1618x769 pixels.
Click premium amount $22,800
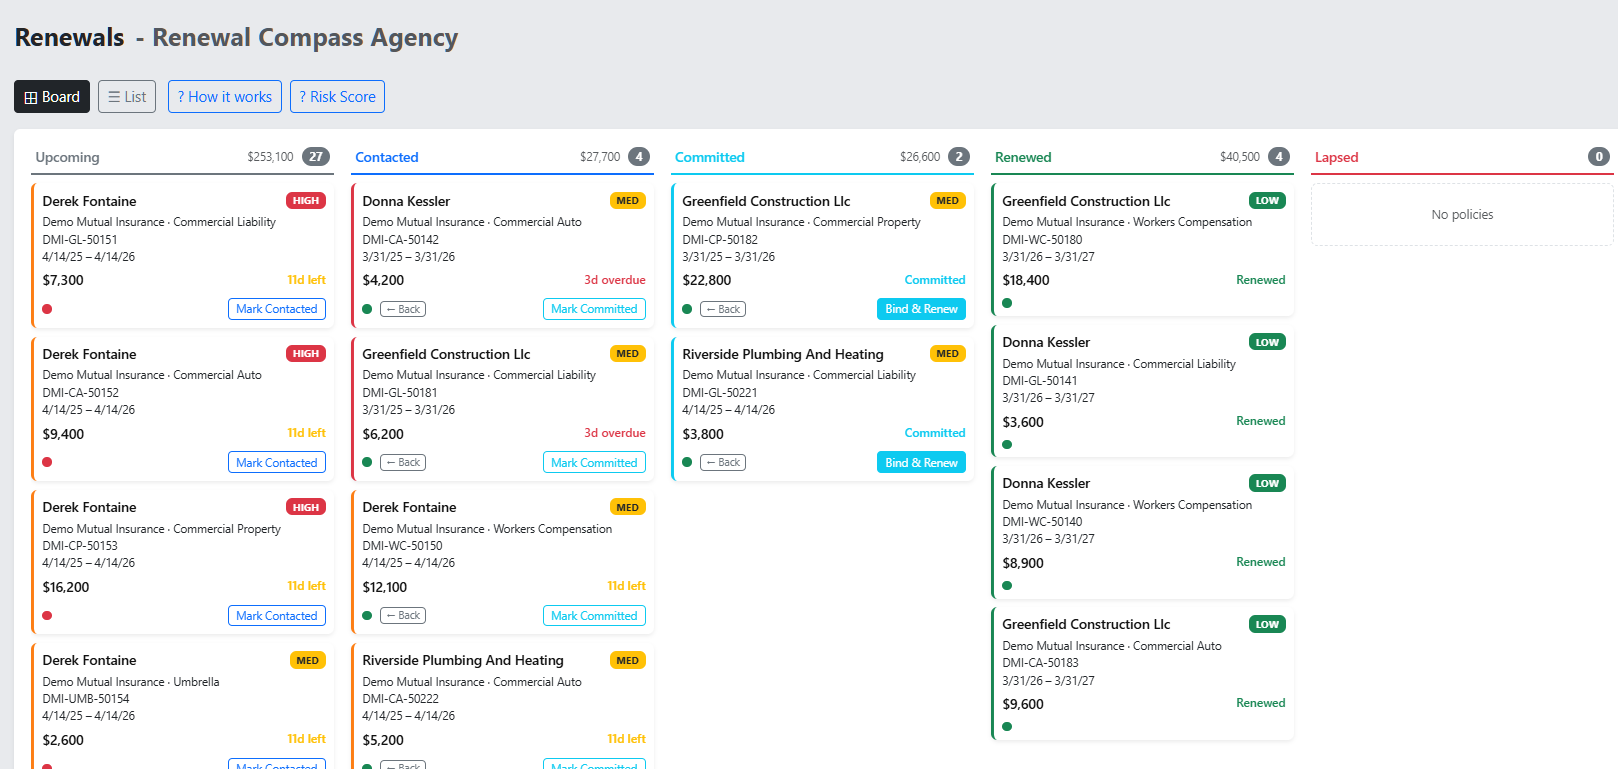(707, 280)
